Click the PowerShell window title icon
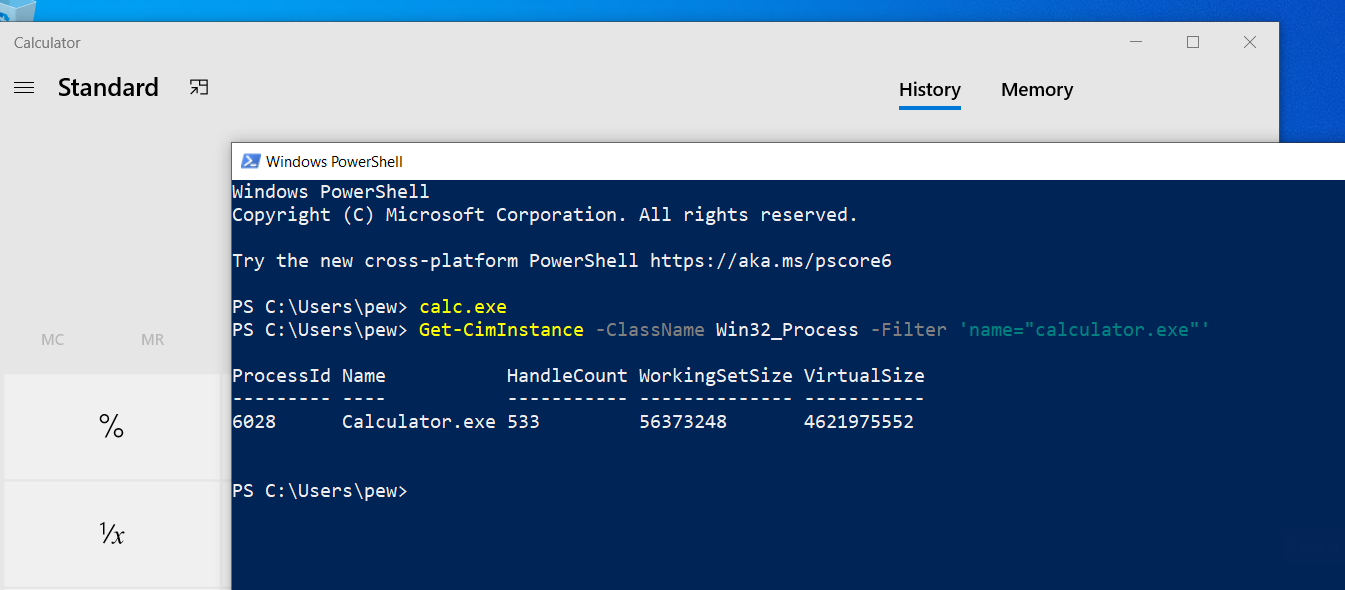 coord(249,161)
